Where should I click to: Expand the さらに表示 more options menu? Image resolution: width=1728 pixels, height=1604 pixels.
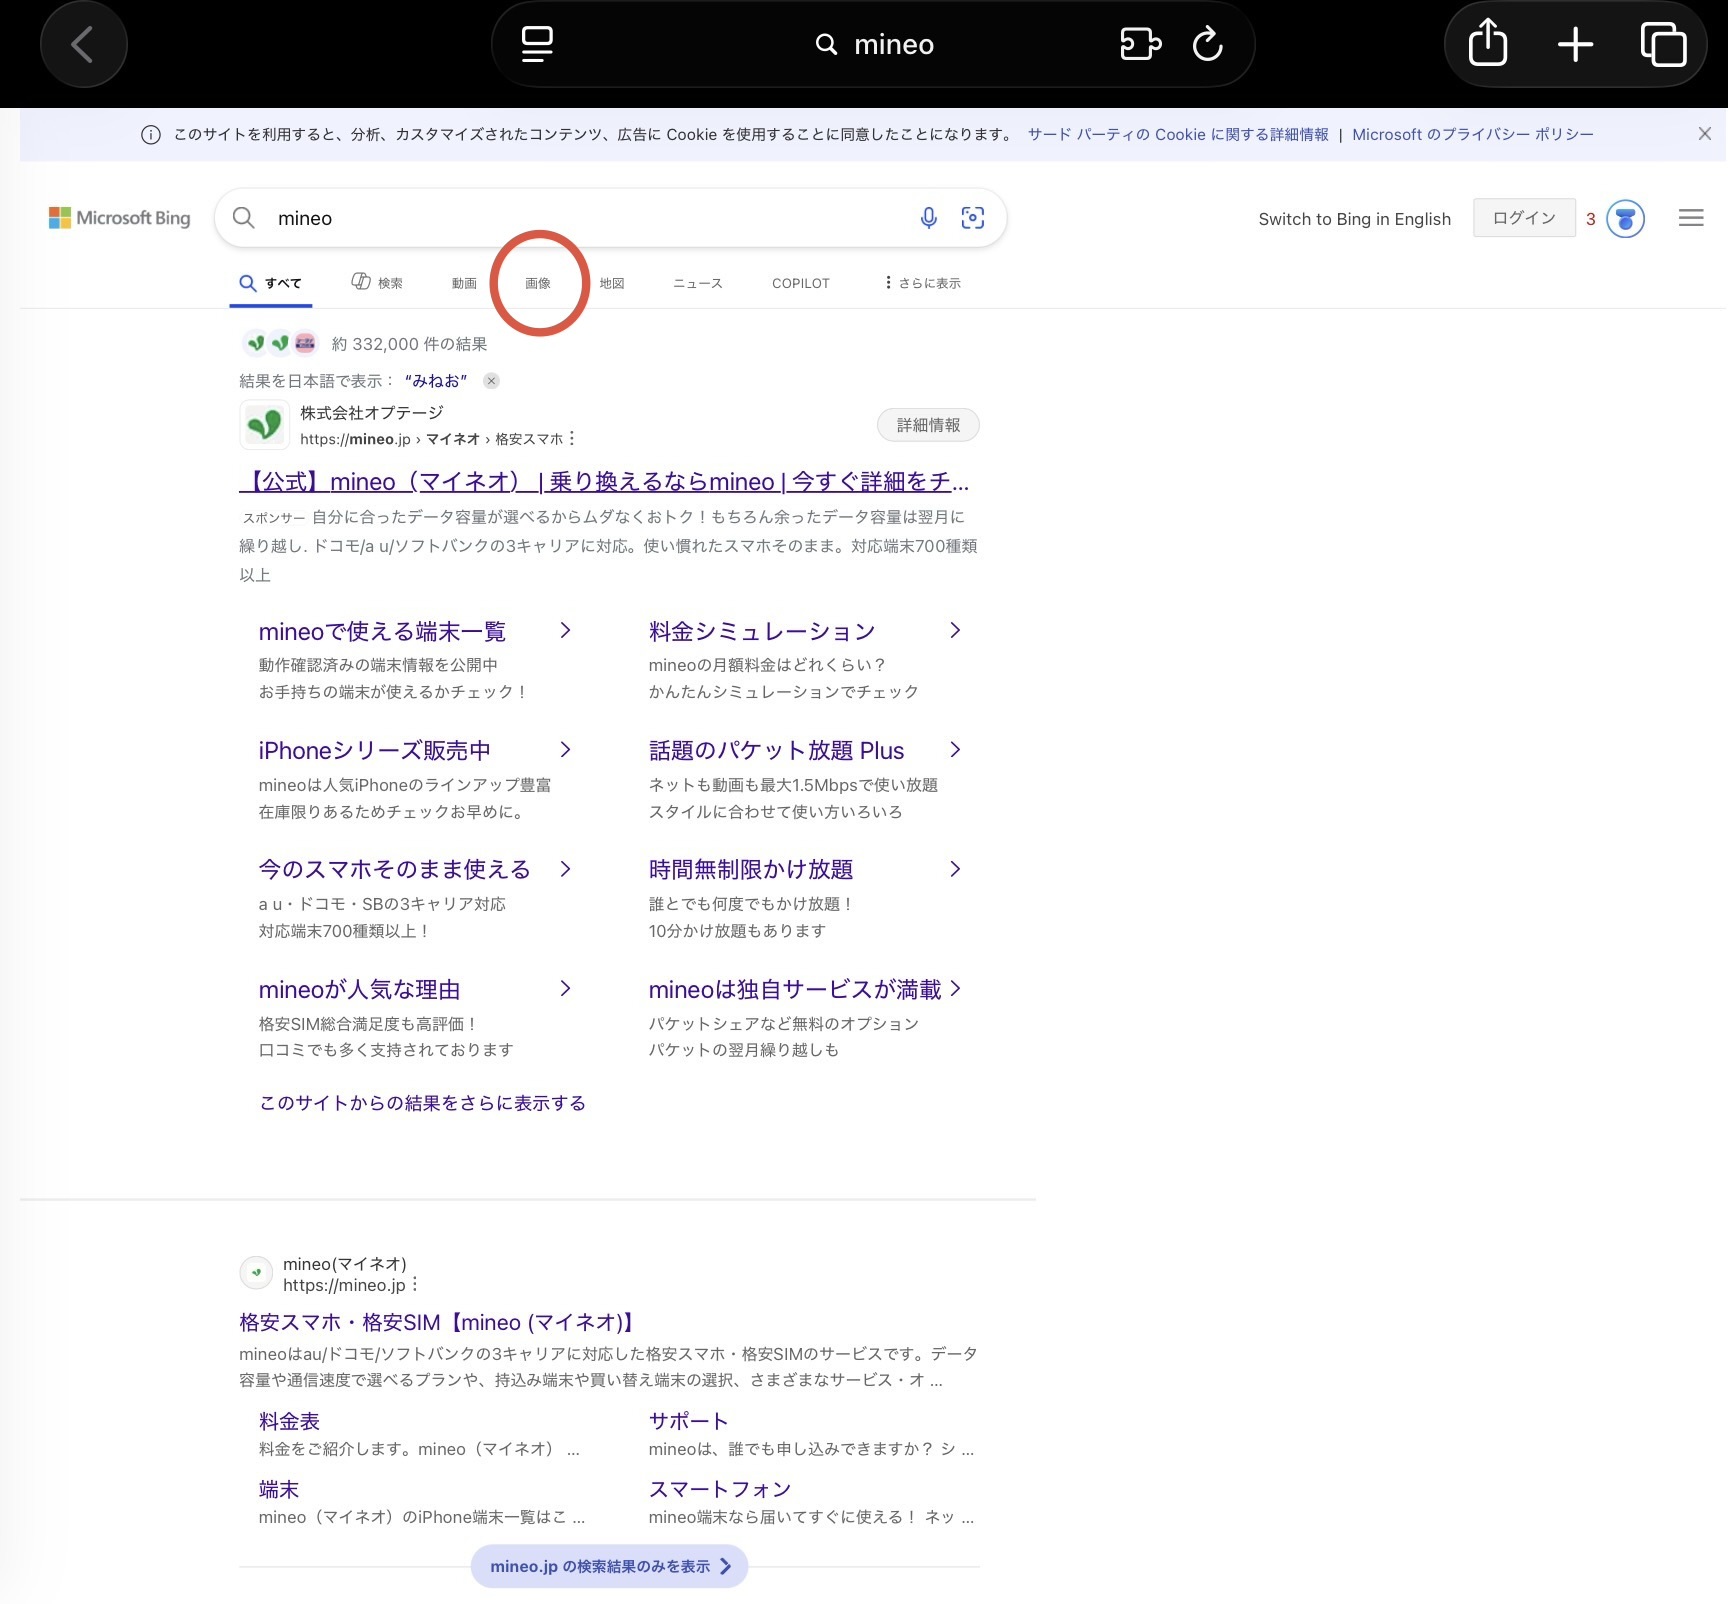click(922, 283)
